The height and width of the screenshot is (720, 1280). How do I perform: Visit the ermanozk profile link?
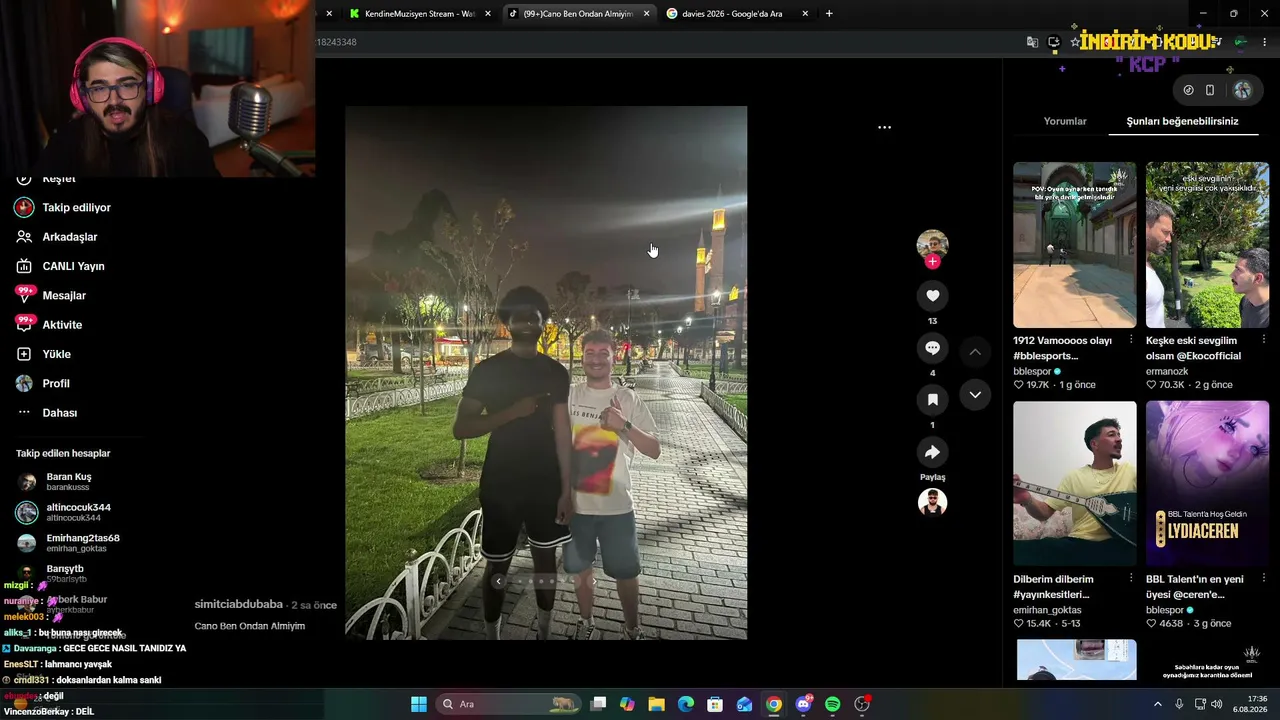pyautogui.click(x=1167, y=371)
